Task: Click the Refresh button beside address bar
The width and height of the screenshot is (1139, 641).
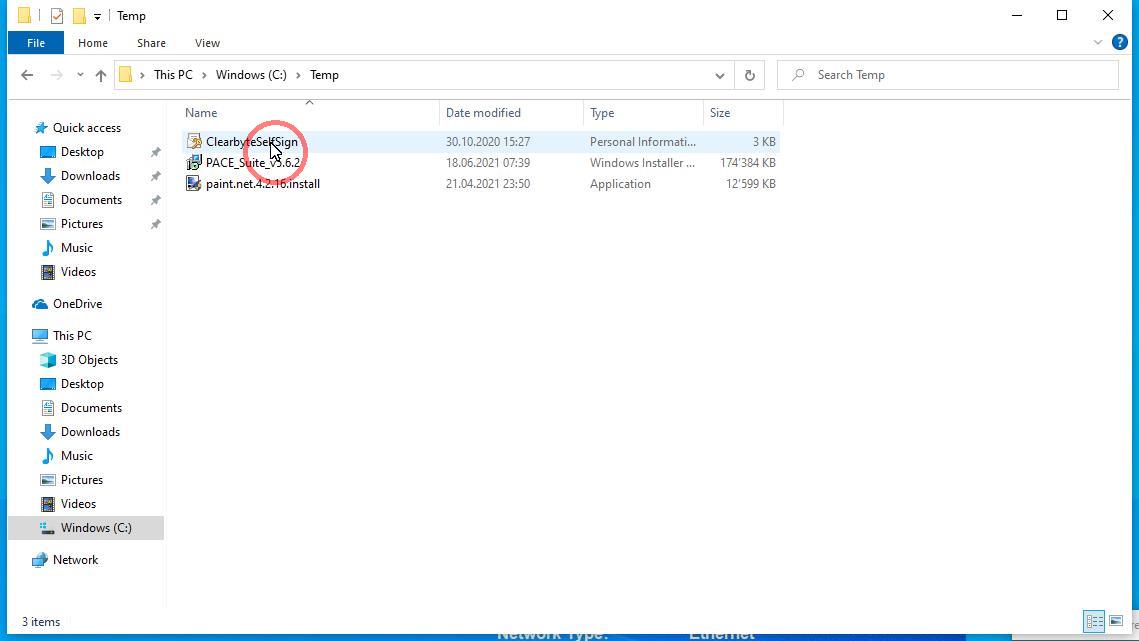Action: (x=749, y=75)
